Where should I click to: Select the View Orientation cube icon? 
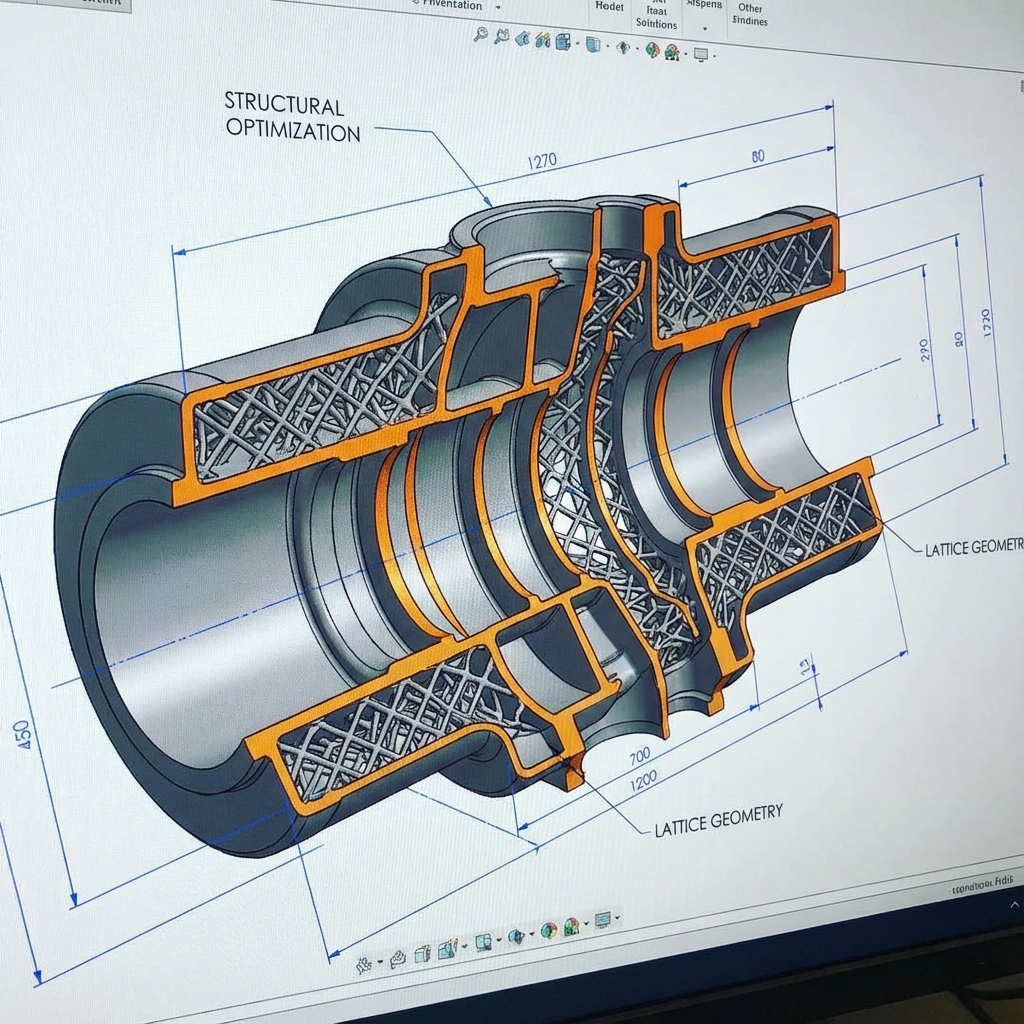pos(563,42)
